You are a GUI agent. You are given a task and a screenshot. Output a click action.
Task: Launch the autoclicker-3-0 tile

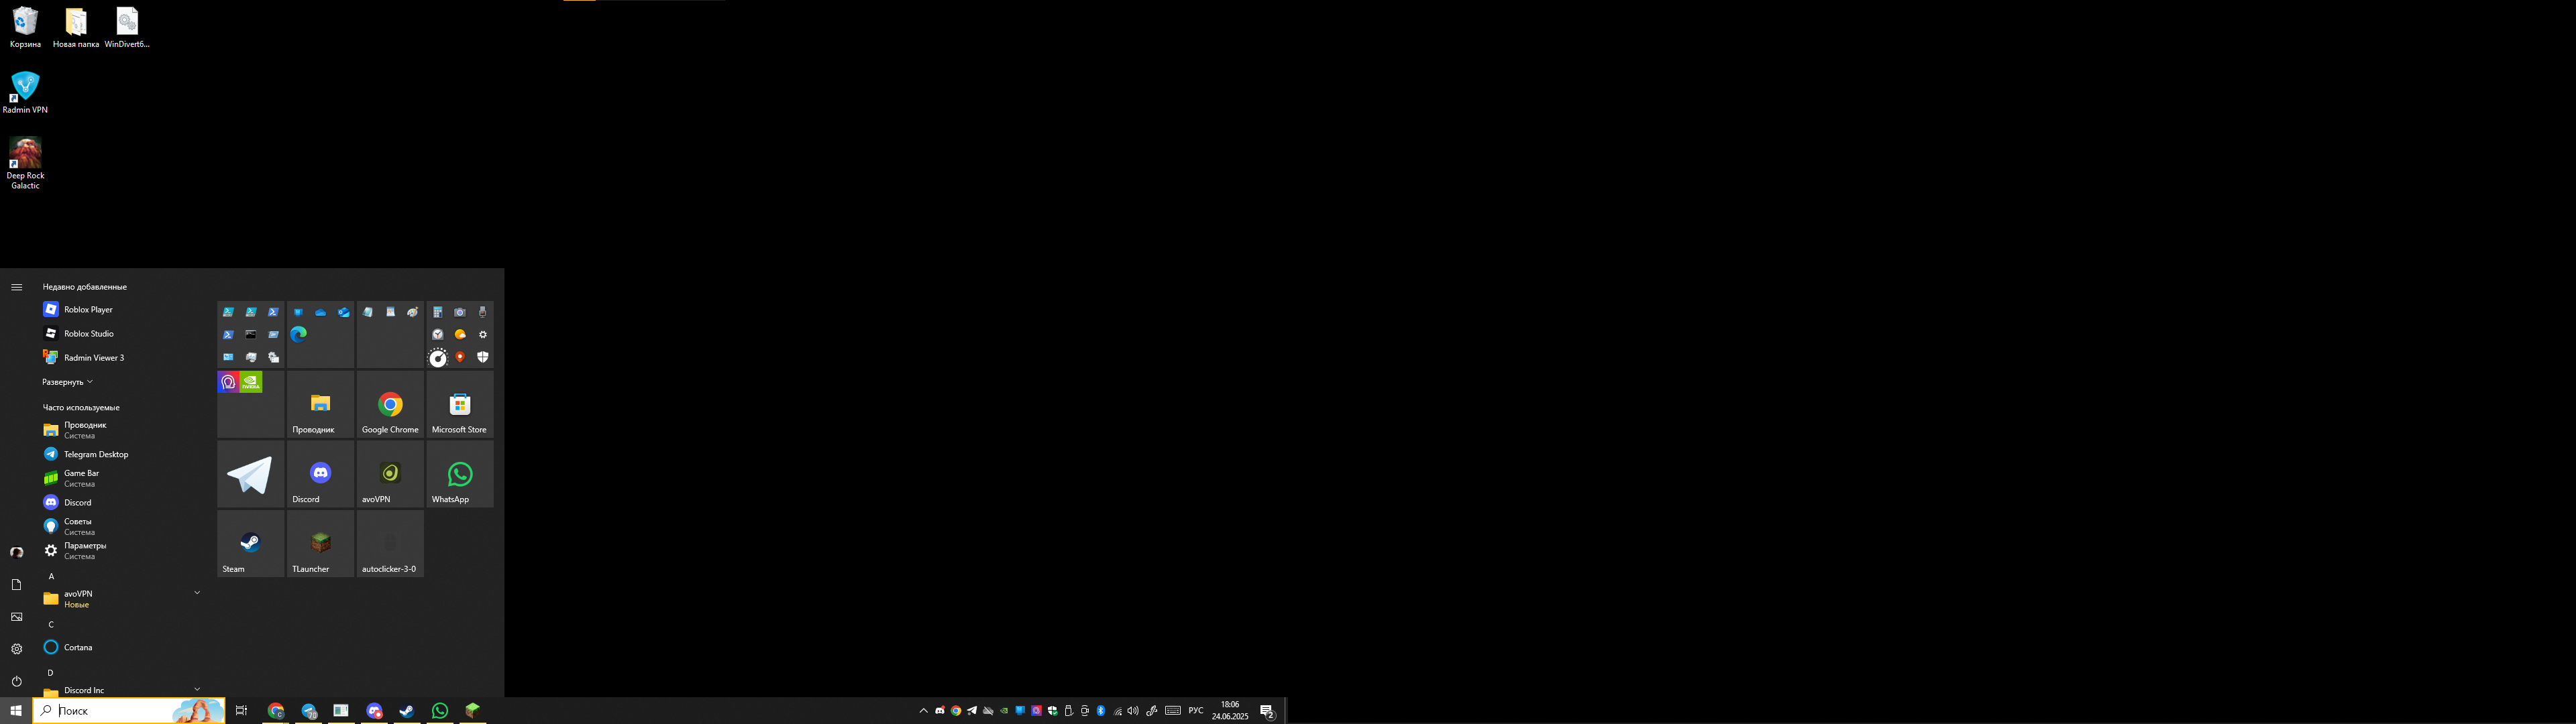click(390, 544)
